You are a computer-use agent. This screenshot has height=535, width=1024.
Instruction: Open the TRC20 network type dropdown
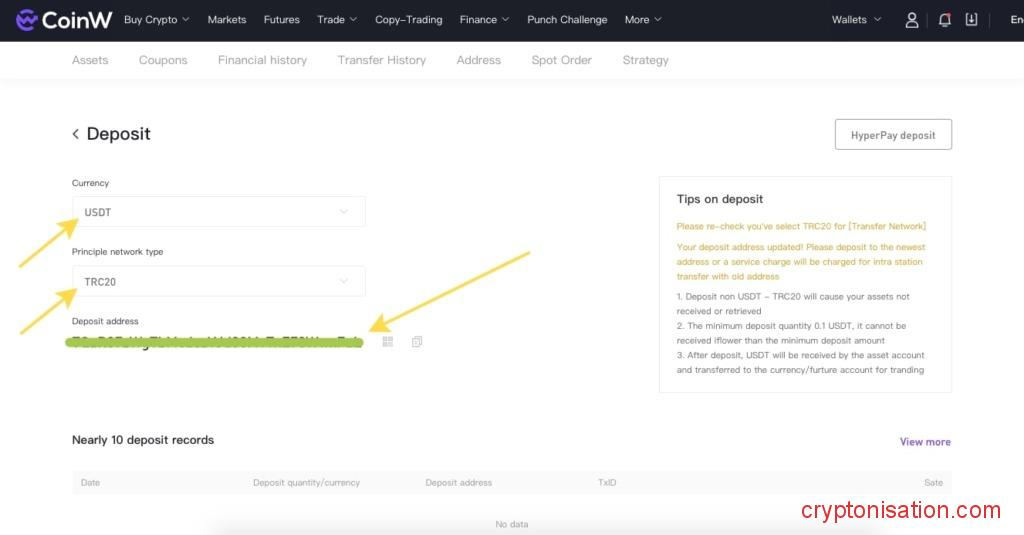[x=218, y=282]
